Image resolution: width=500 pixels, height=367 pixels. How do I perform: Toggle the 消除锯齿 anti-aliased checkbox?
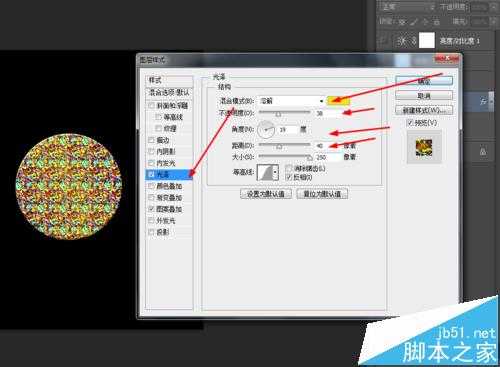pos(289,168)
